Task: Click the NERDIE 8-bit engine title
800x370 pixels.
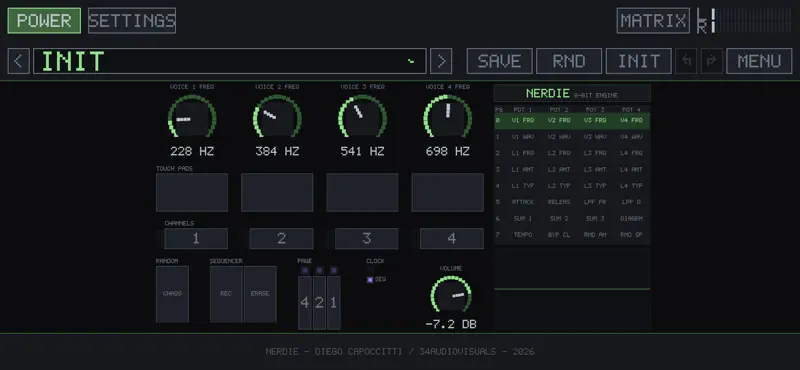Action: click(x=572, y=94)
